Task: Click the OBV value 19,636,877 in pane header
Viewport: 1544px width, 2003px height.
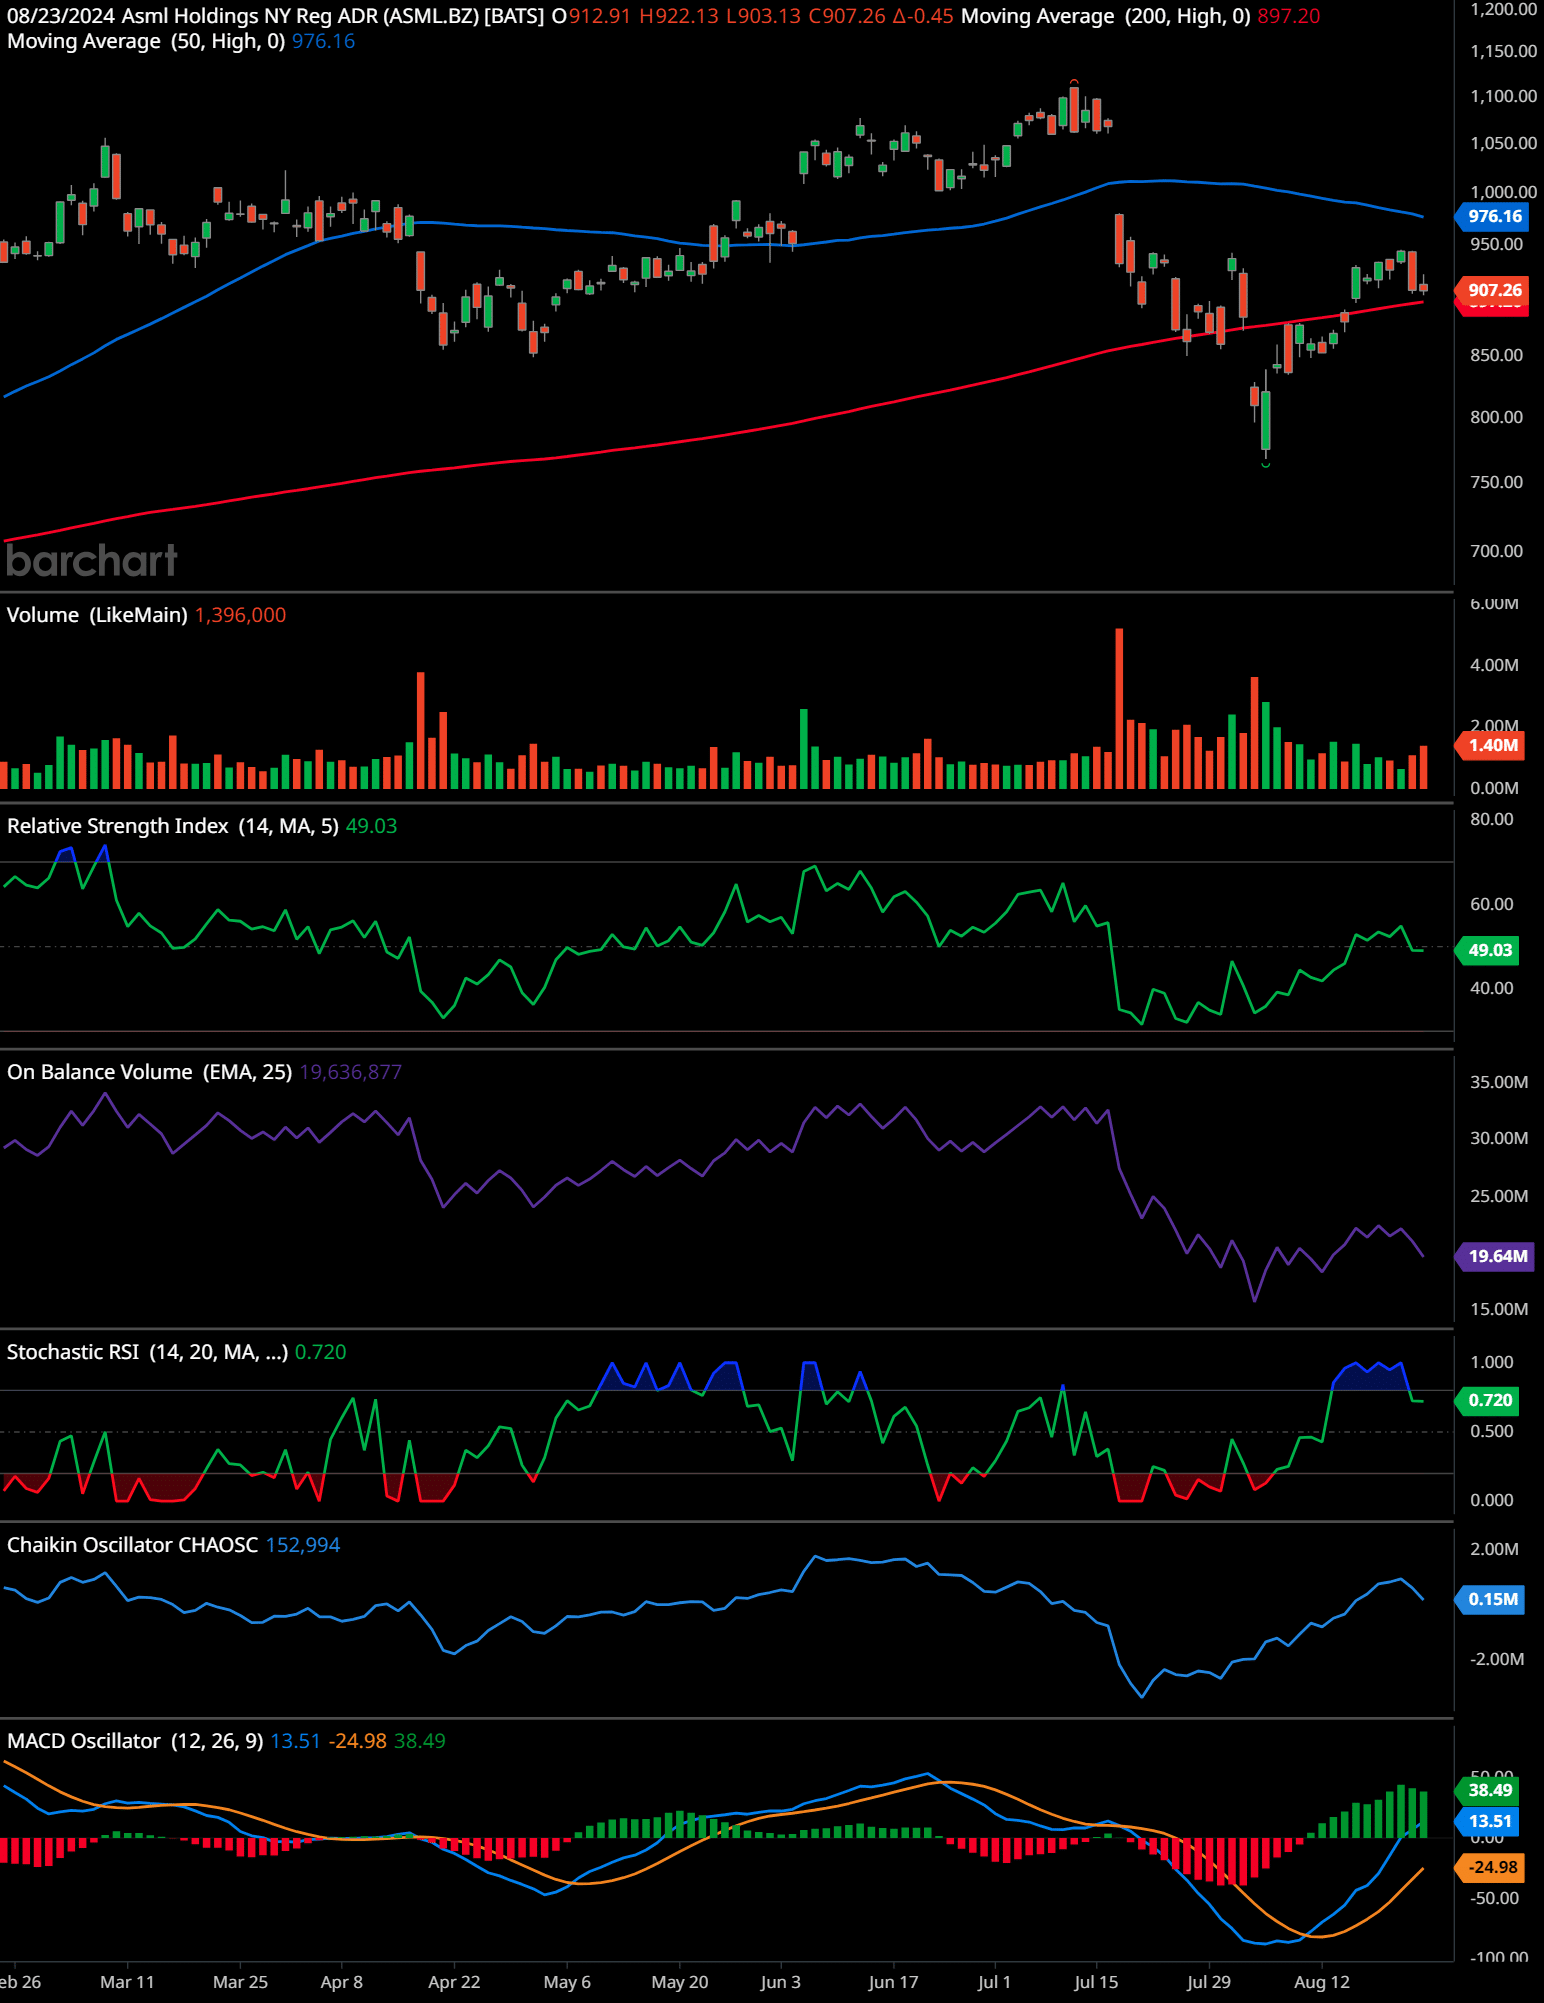Action: [351, 1072]
